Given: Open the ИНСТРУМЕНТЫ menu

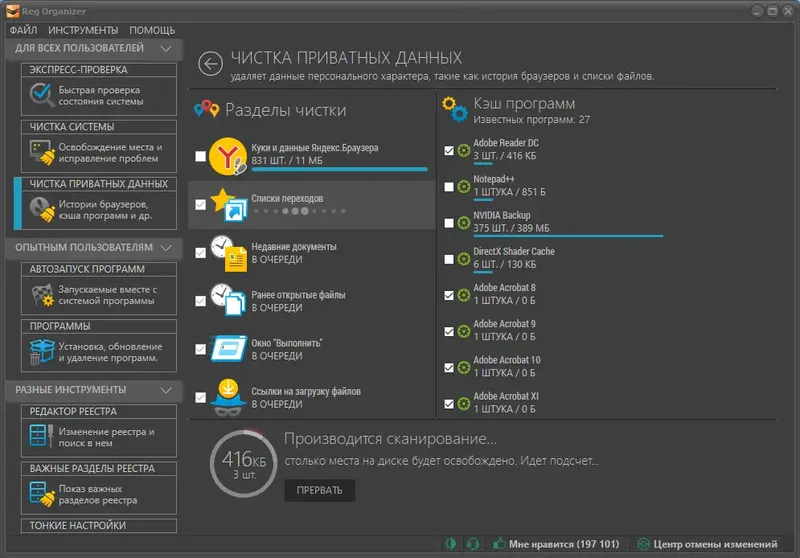Looking at the screenshot, I should [x=83, y=30].
